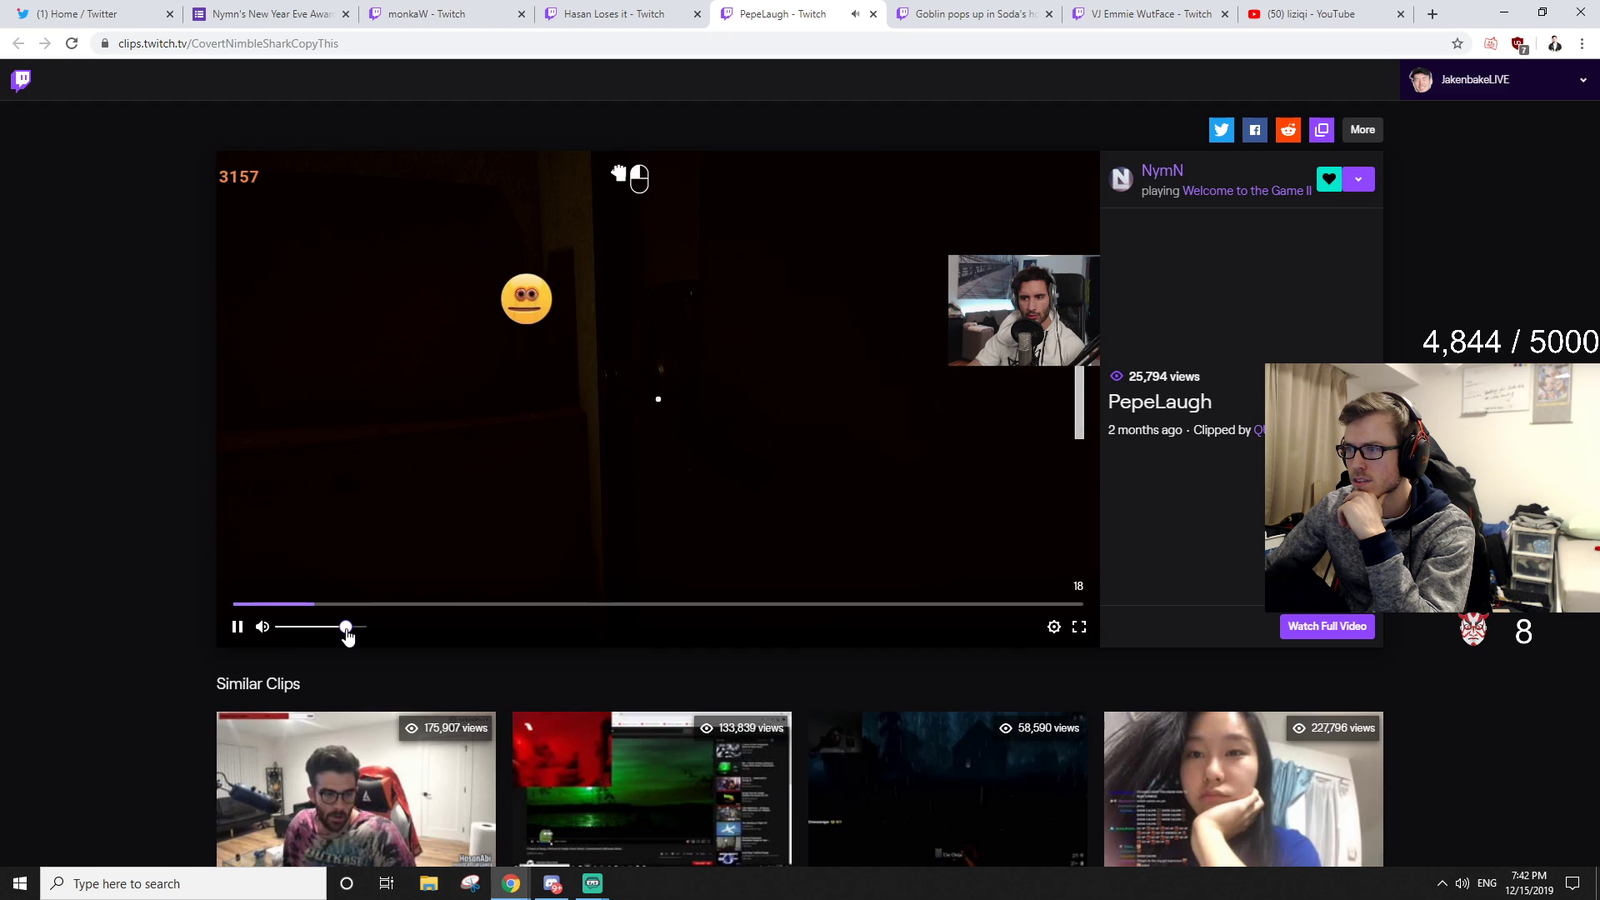Open the Windows notification center

1573,883
